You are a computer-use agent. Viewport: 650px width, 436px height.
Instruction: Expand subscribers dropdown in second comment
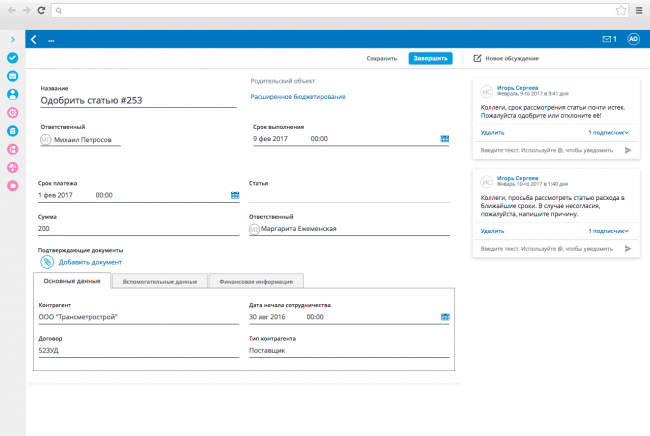pos(608,231)
